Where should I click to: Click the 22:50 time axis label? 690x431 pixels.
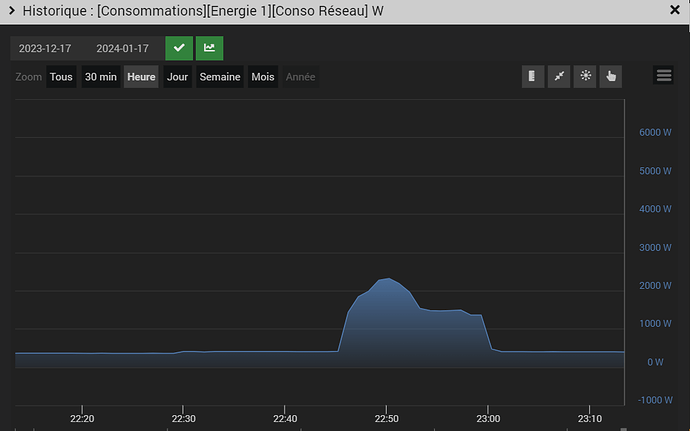coord(387,419)
